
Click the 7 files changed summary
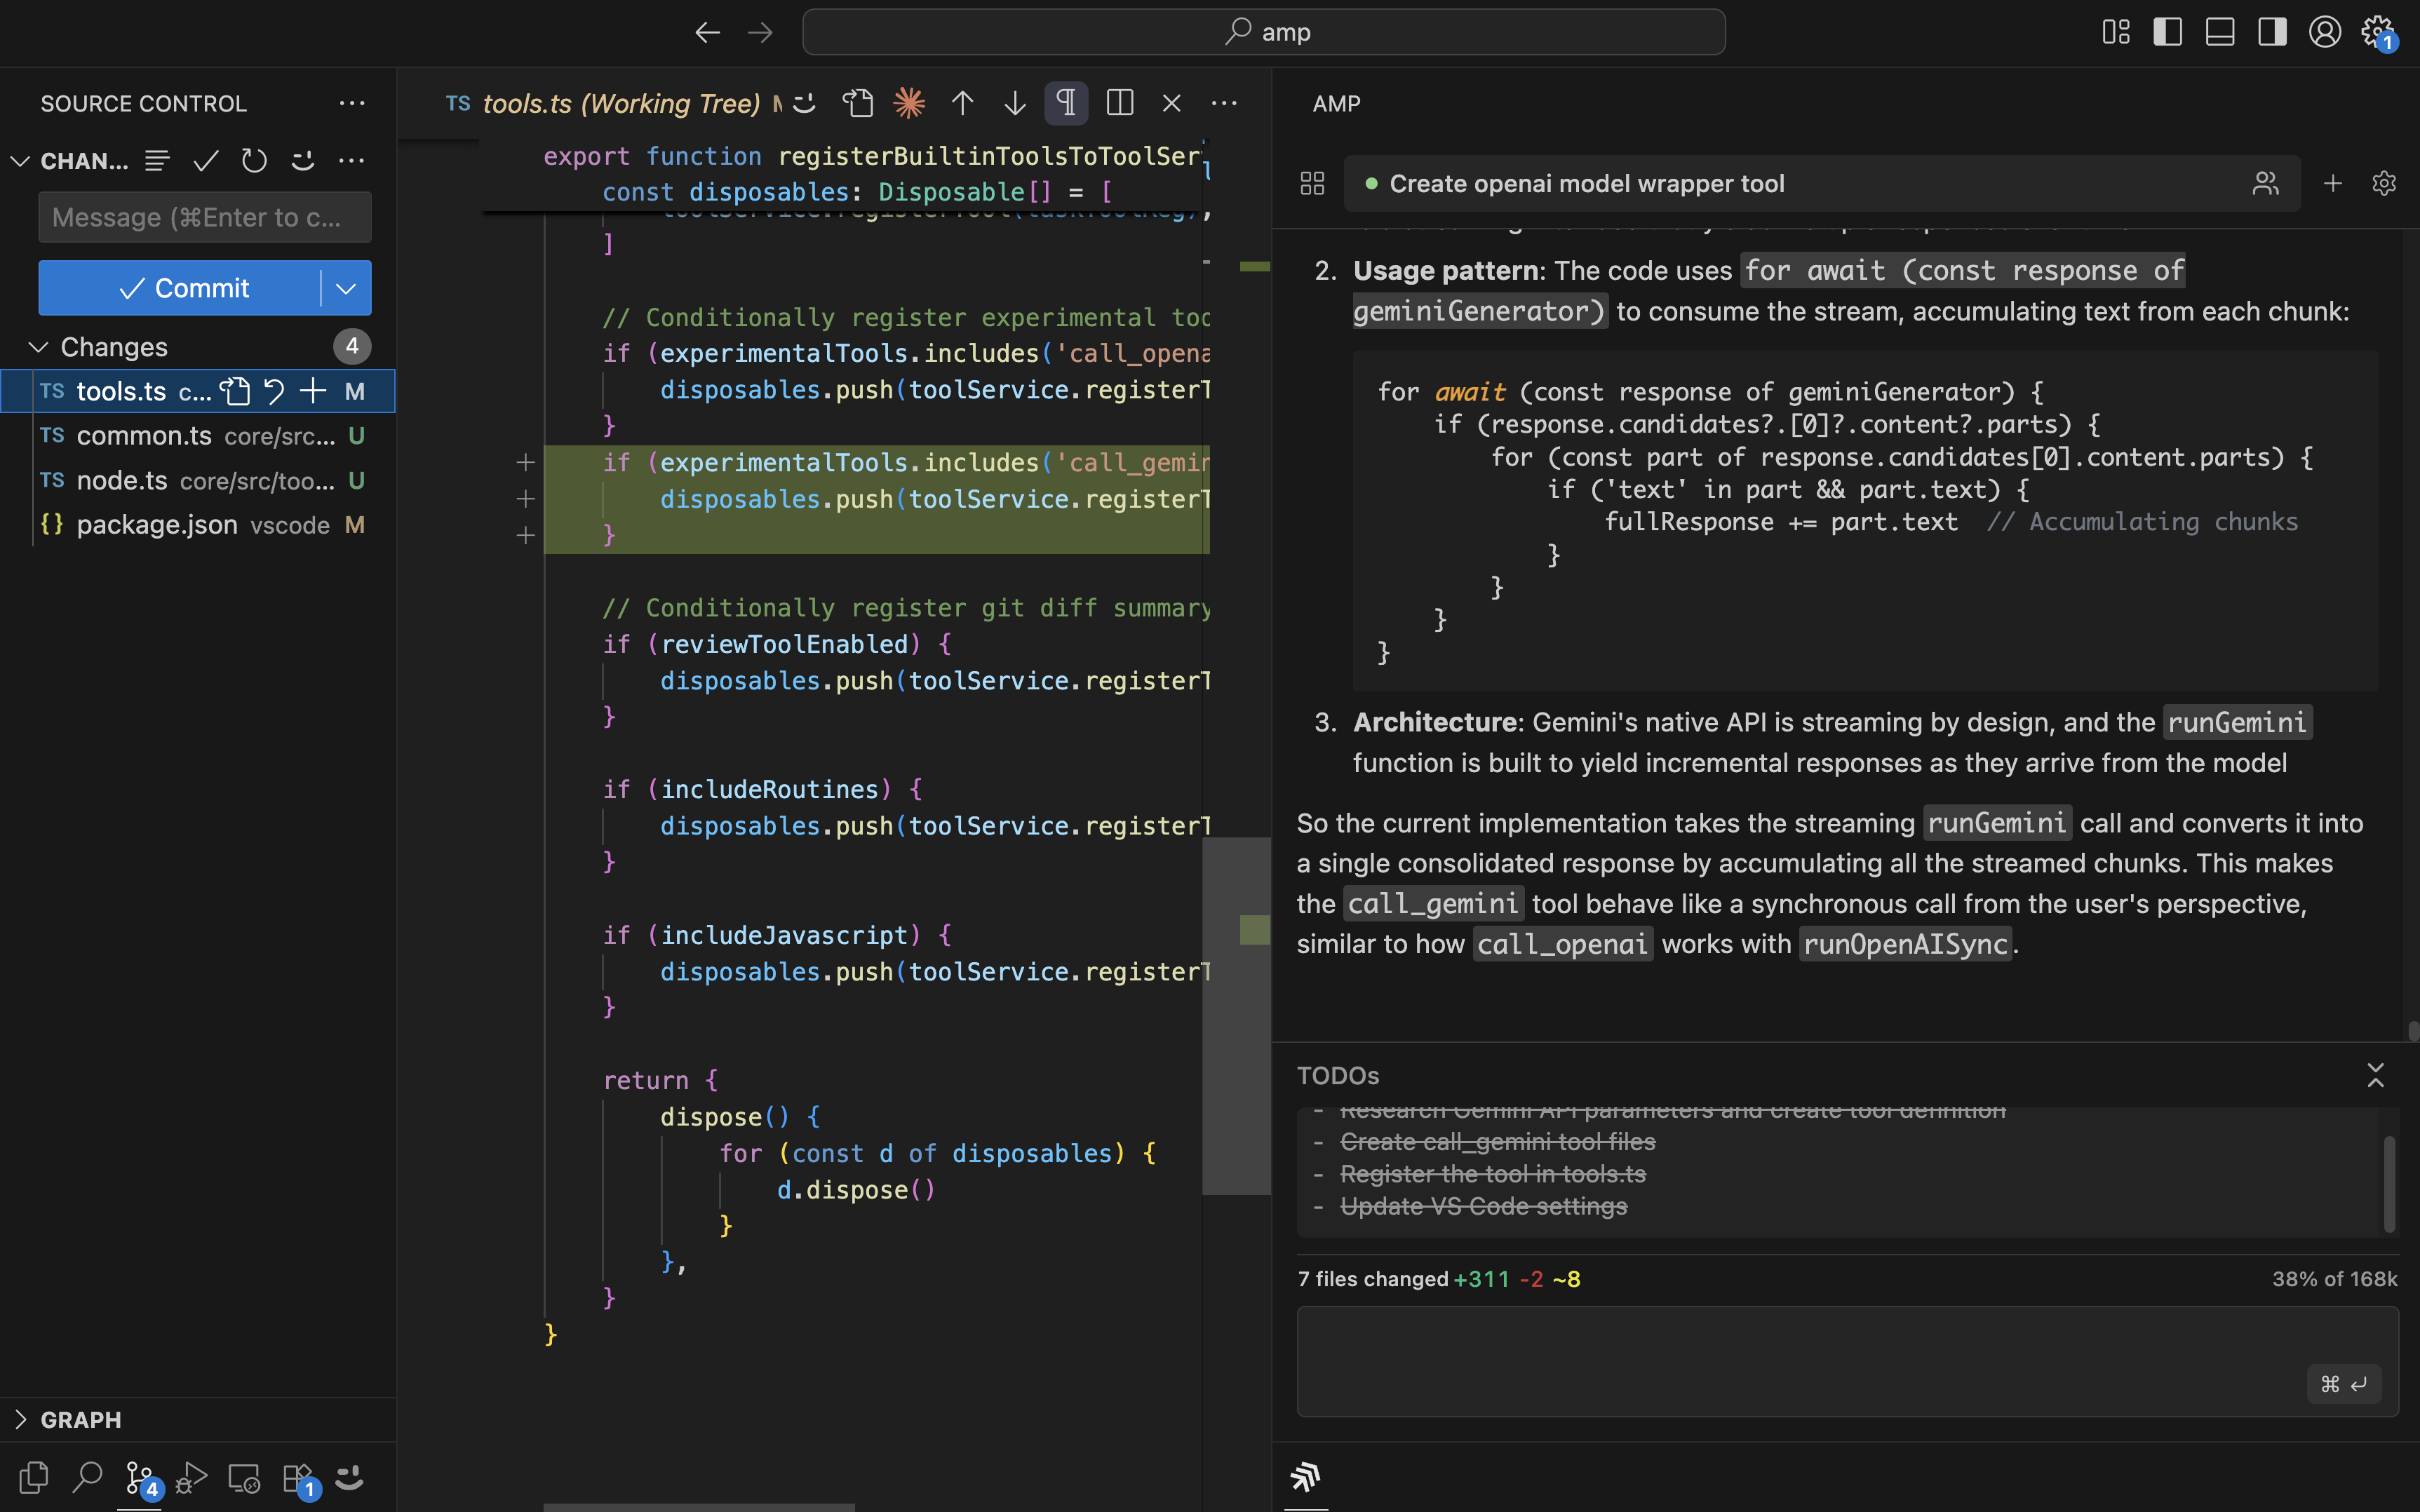click(x=1439, y=1279)
